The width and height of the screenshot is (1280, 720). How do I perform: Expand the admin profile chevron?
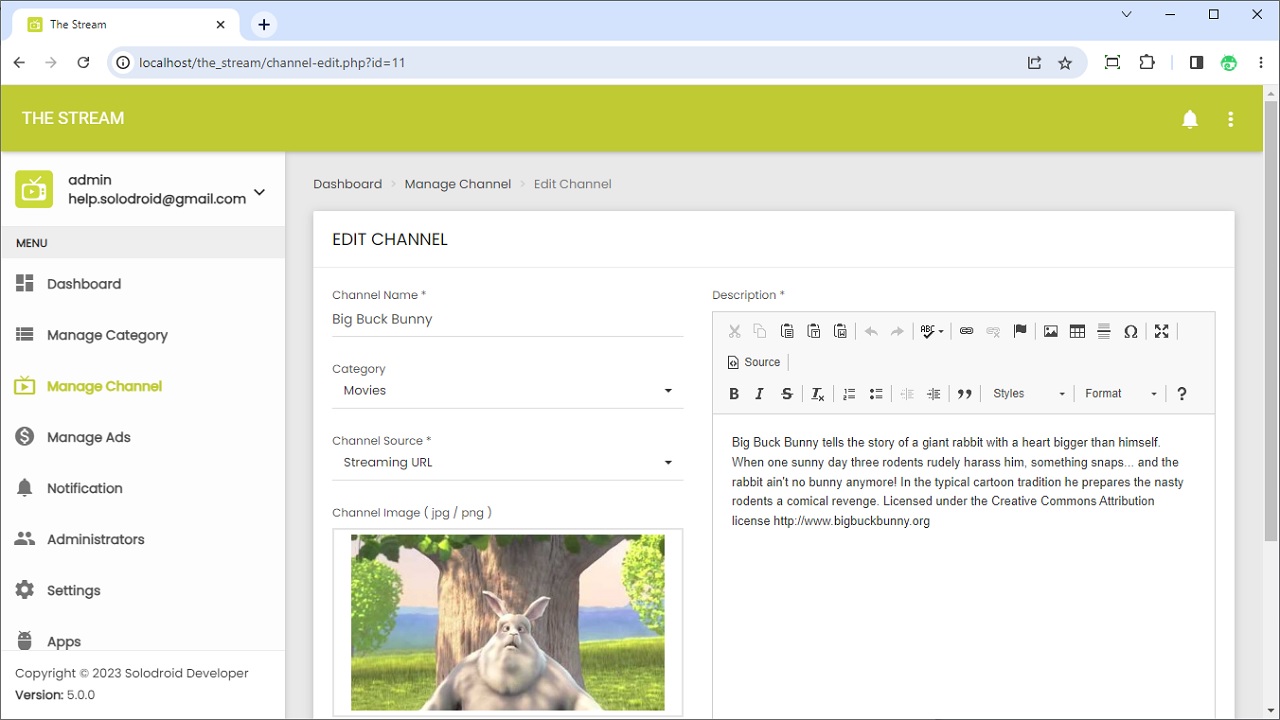260,192
